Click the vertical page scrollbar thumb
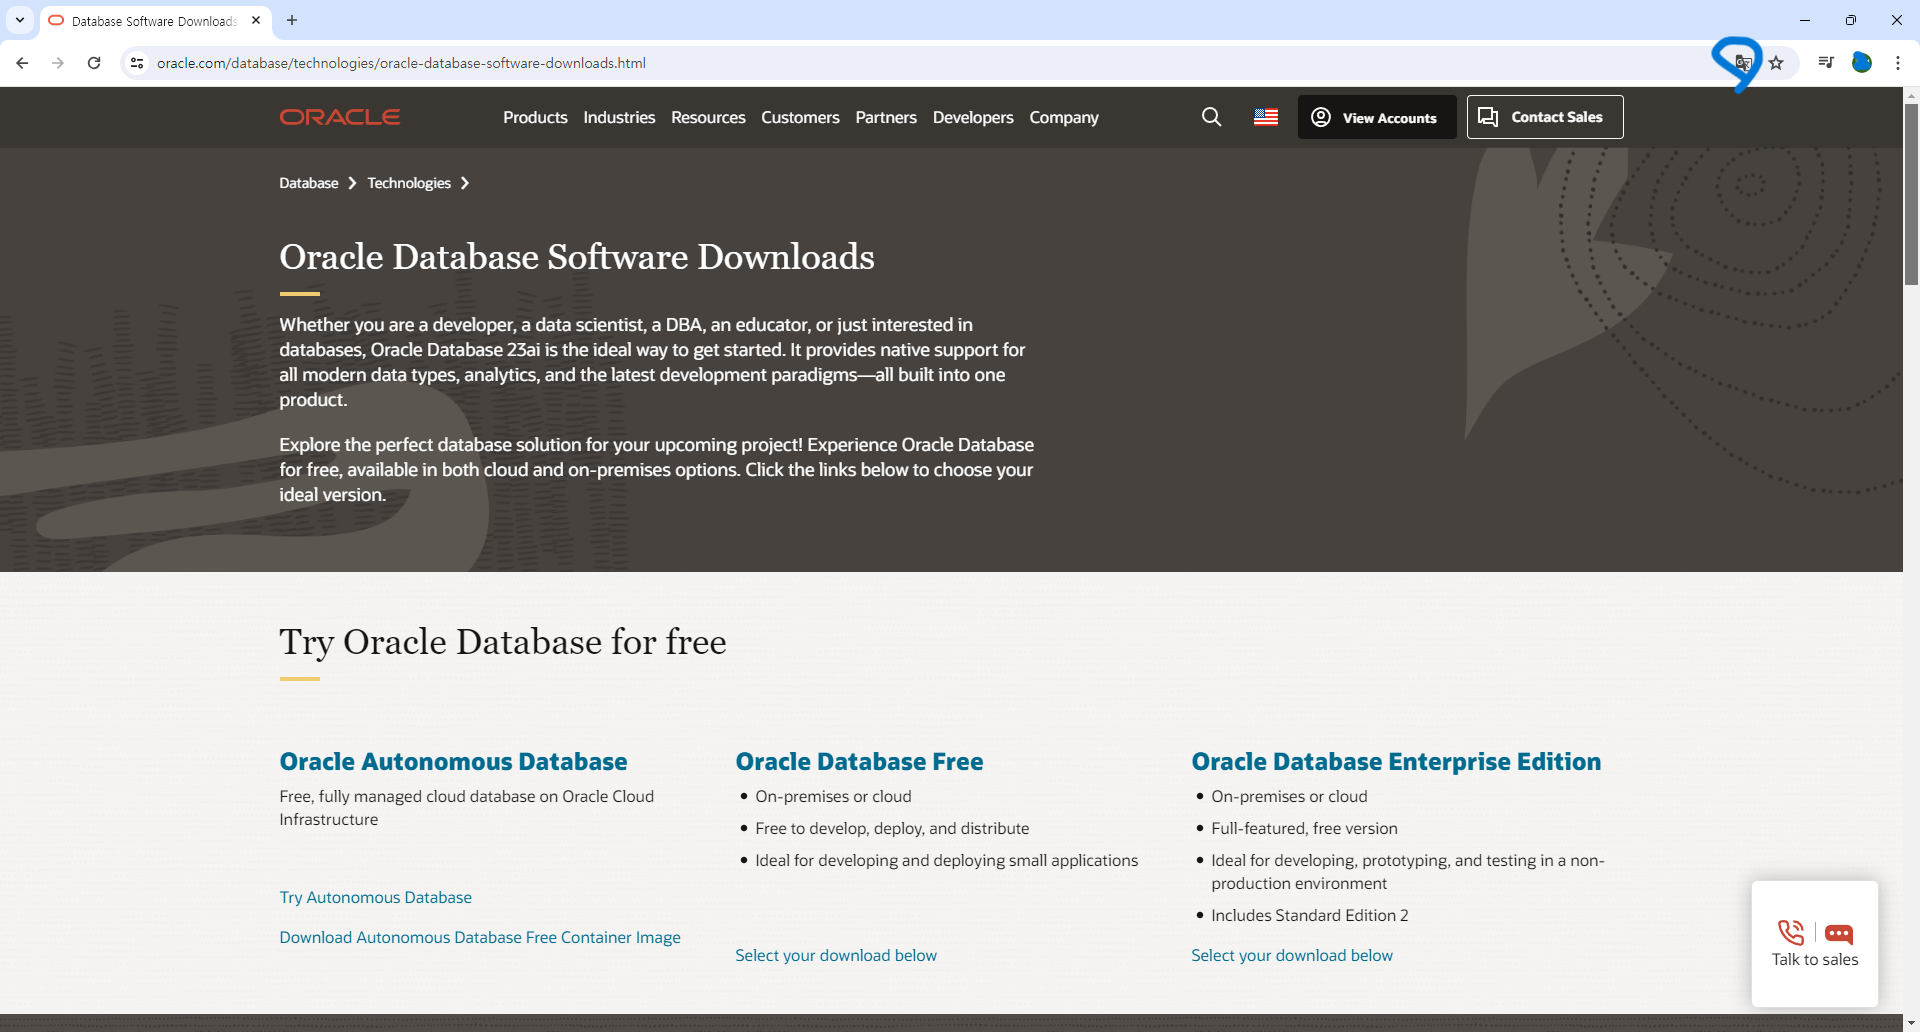This screenshot has width=1920, height=1032. click(x=1911, y=195)
